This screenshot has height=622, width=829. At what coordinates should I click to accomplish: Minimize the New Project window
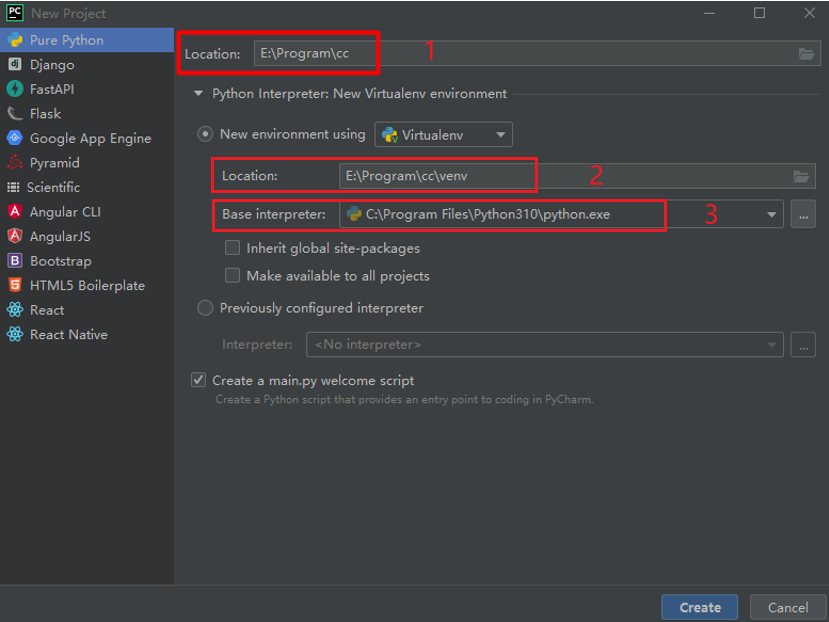710,13
